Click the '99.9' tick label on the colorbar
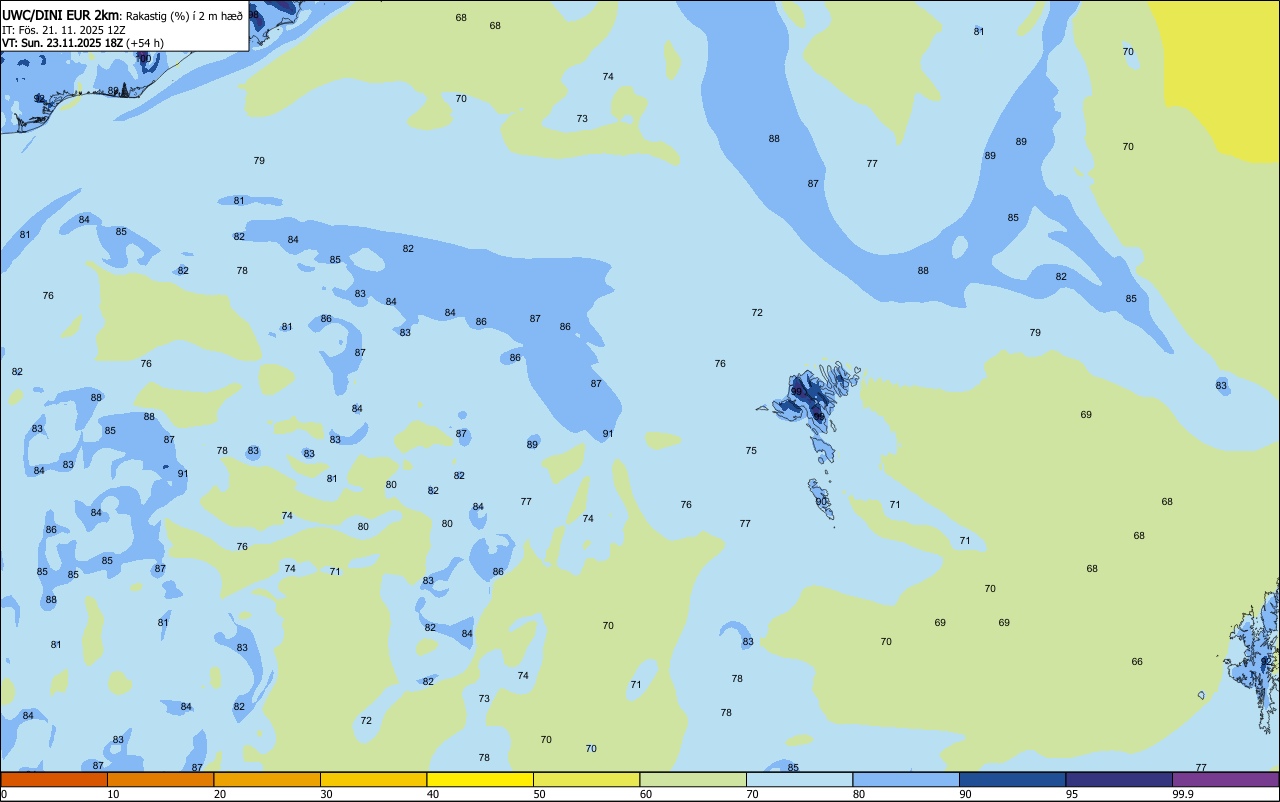The width and height of the screenshot is (1280, 802). [x=1183, y=794]
